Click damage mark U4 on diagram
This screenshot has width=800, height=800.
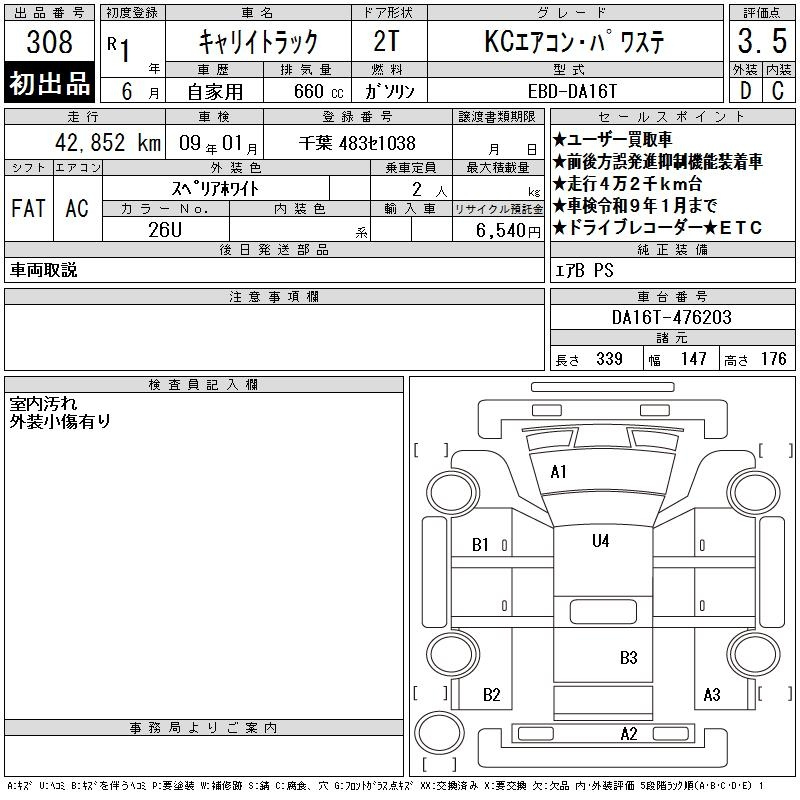point(601,541)
